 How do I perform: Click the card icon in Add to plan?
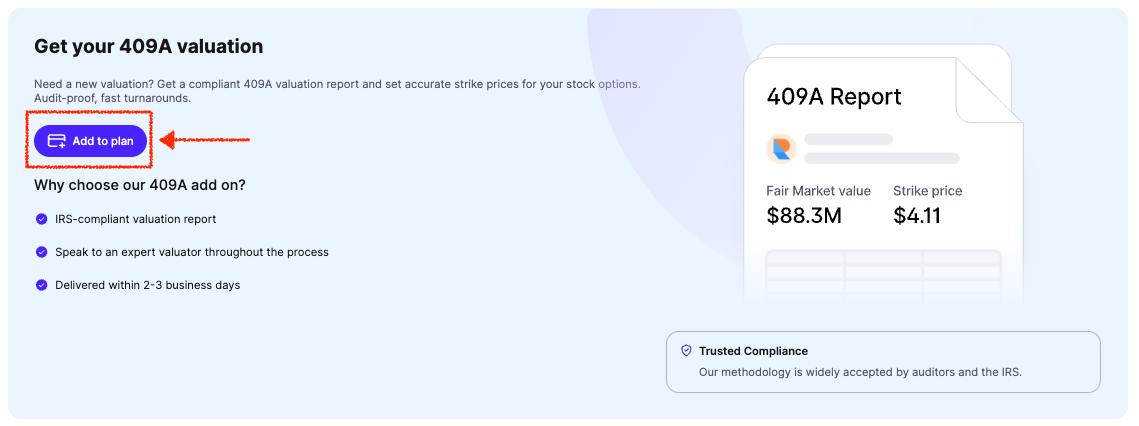click(x=57, y=141)
